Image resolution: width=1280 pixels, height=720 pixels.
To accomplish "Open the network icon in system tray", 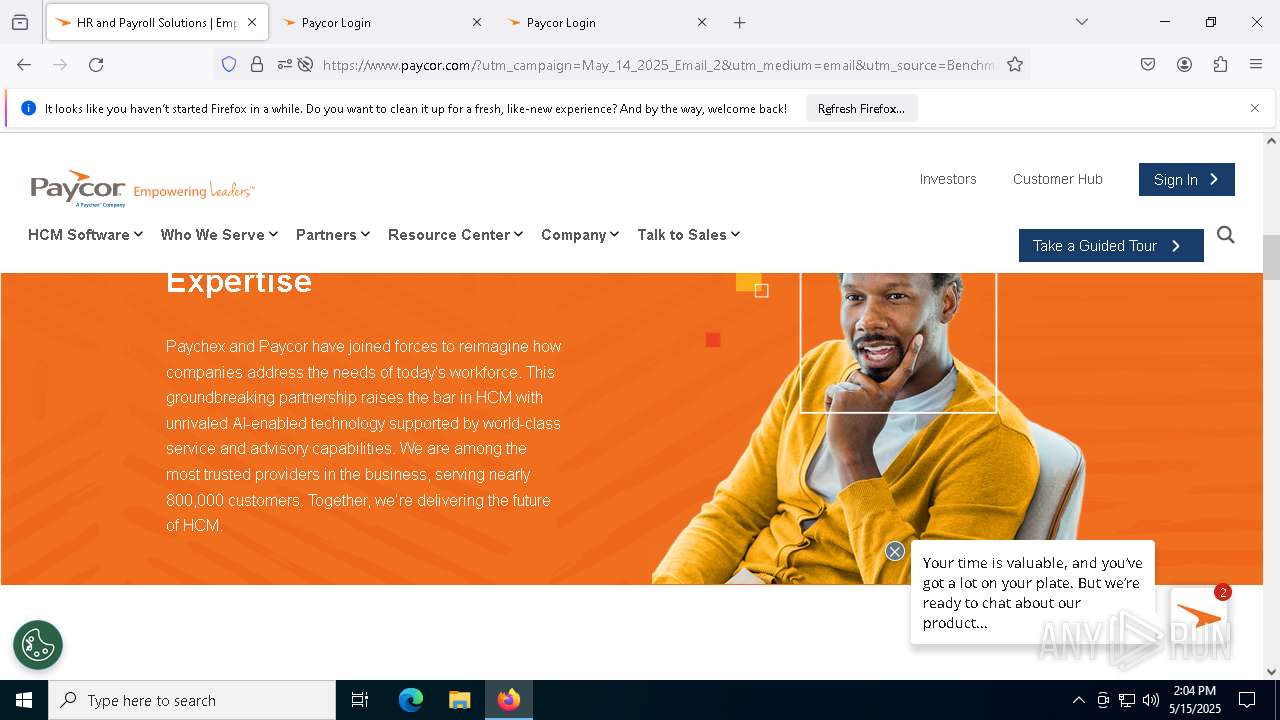I will pos(1127,700).
